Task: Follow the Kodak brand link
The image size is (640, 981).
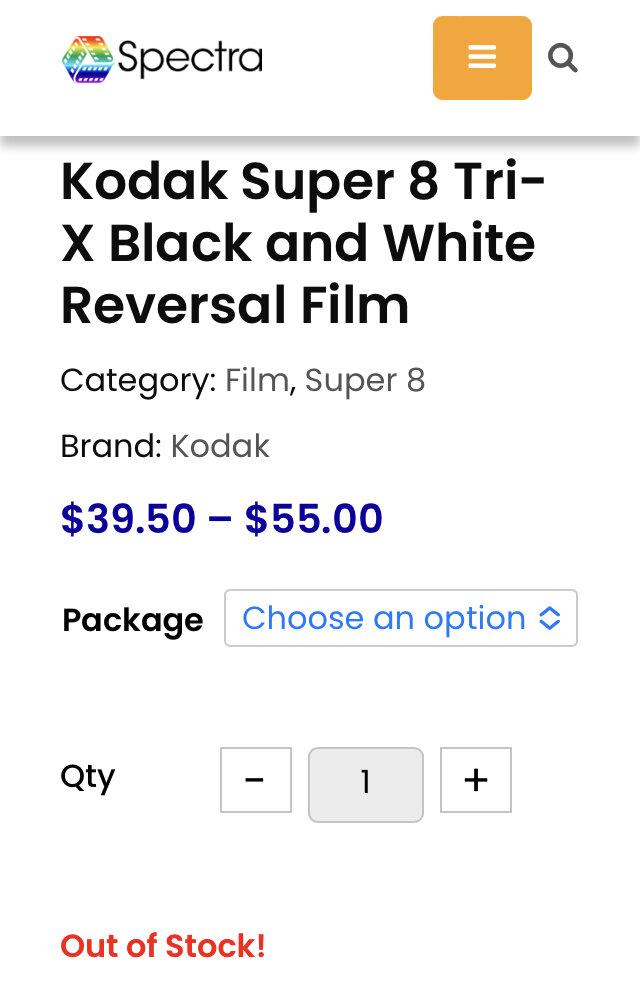Action: 220,446
